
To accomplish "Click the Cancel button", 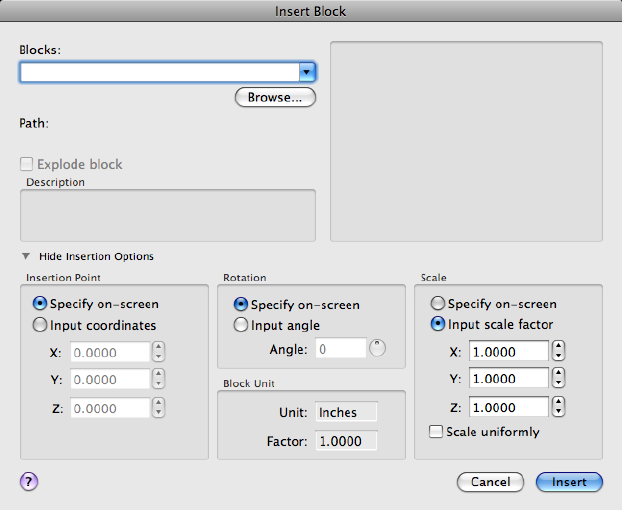I will pos(490,482).
